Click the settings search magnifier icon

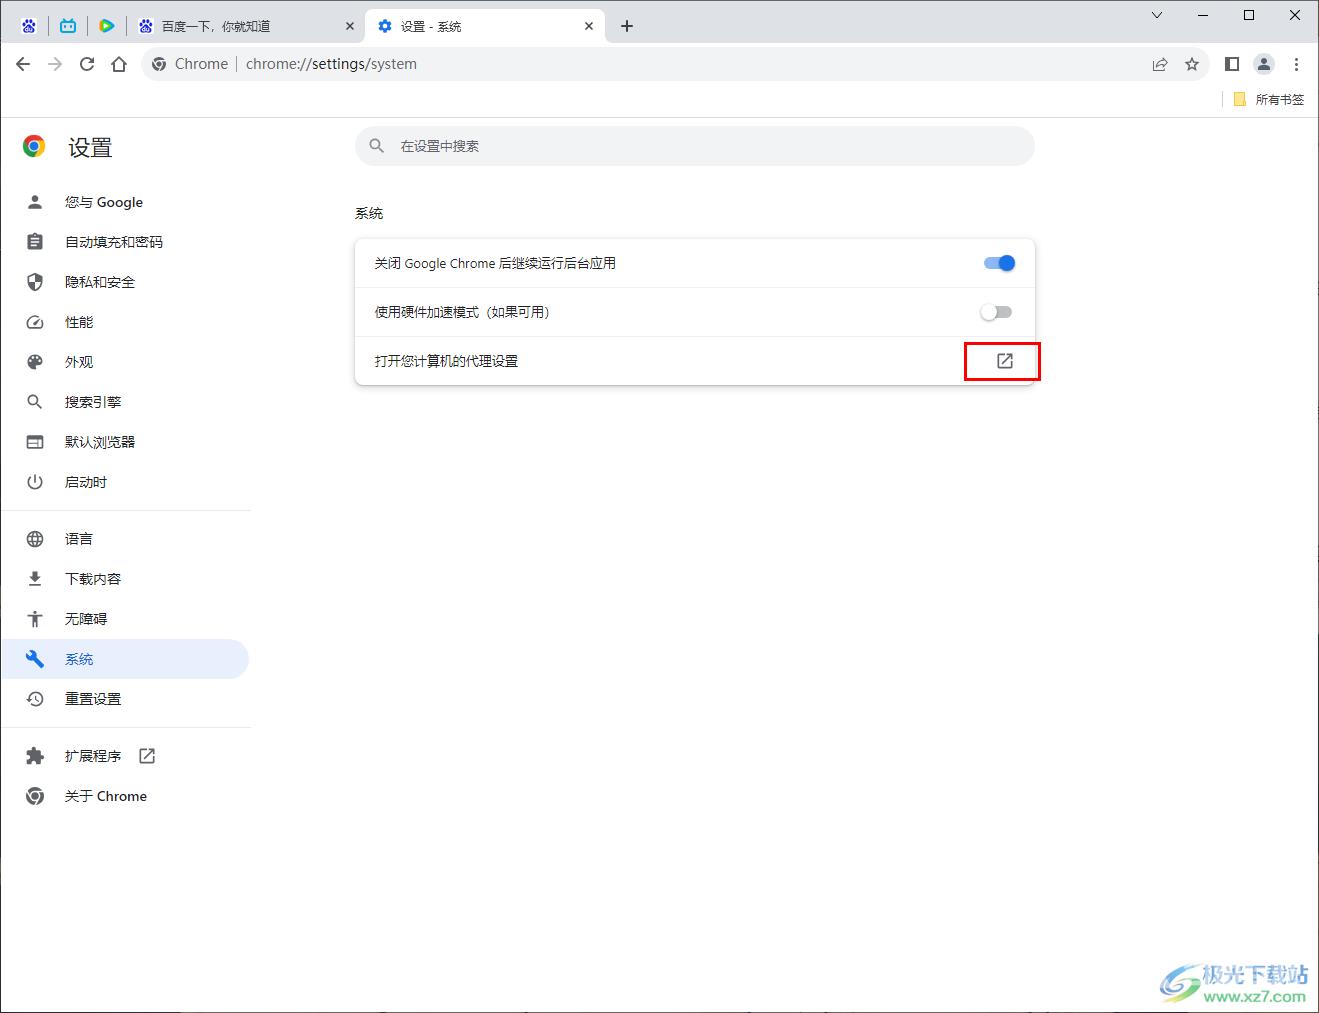(x=377, y=146)
